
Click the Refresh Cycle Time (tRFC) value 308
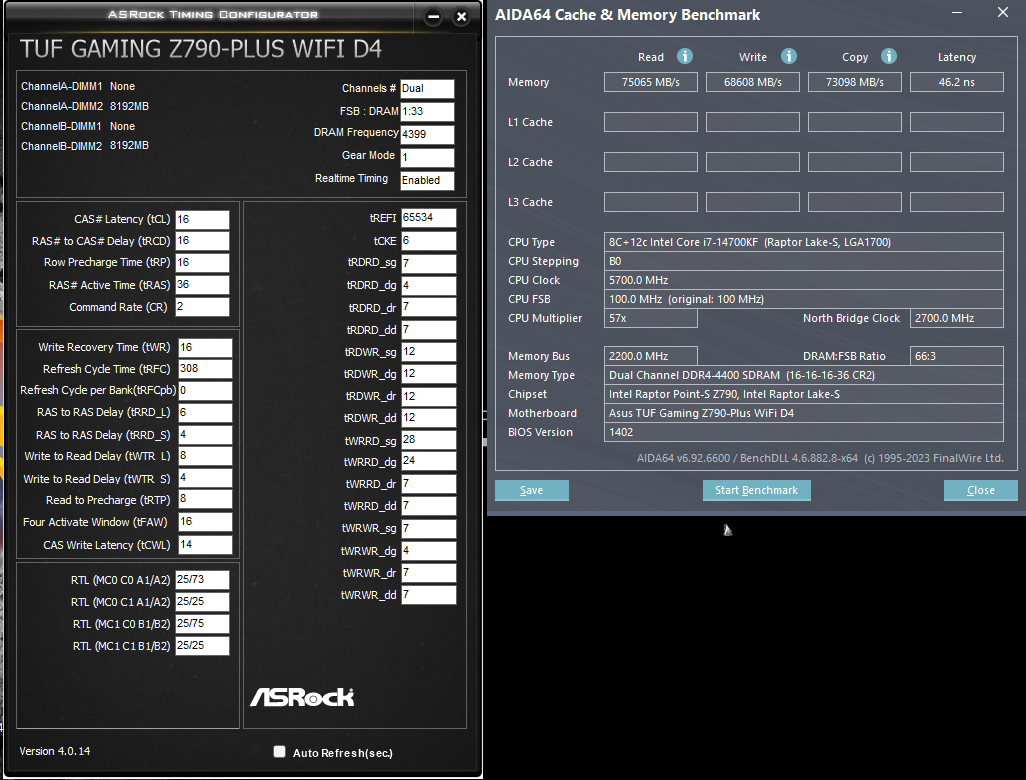pyautogui.click(x=205, y=368)
